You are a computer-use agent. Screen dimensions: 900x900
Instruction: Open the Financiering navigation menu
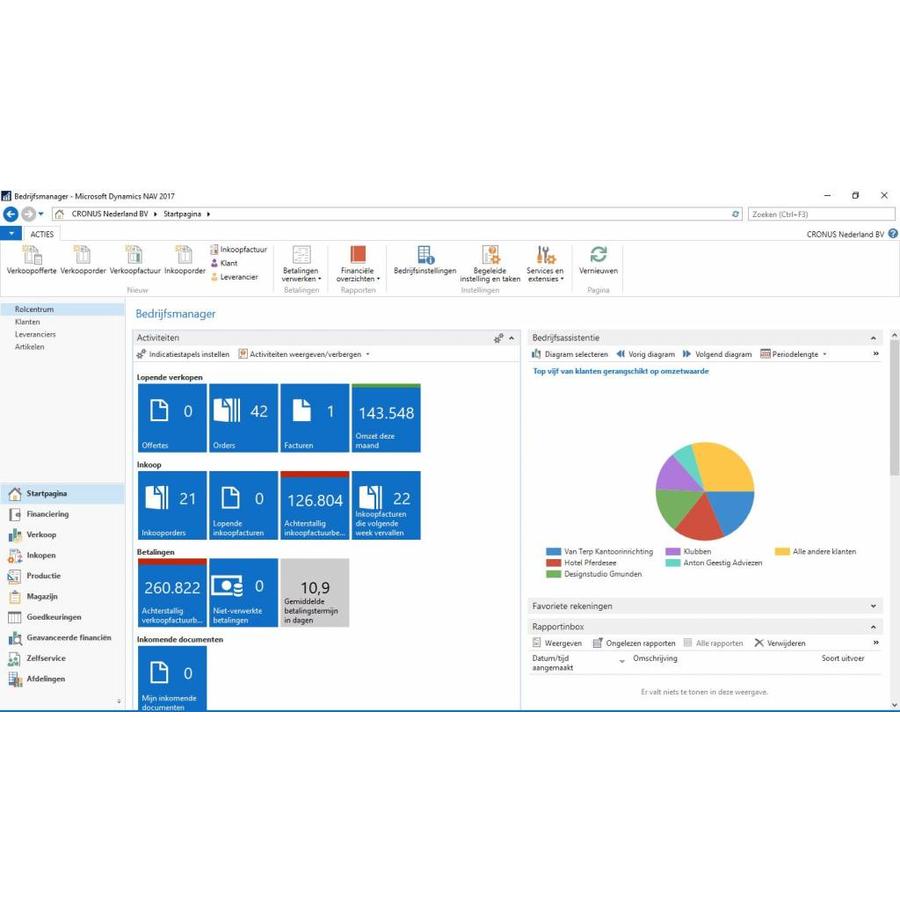pos(47,514)
